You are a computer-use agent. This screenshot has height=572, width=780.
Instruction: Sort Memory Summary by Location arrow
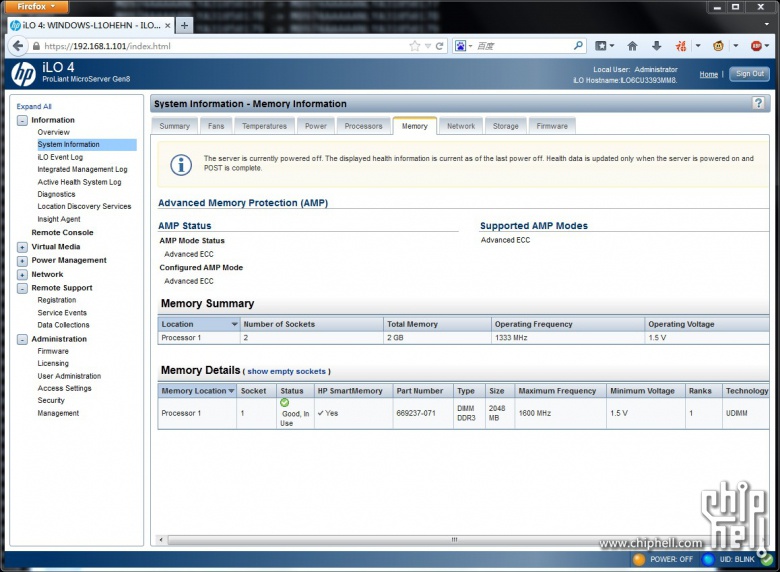pyautogui.click(x=234, y=324)
